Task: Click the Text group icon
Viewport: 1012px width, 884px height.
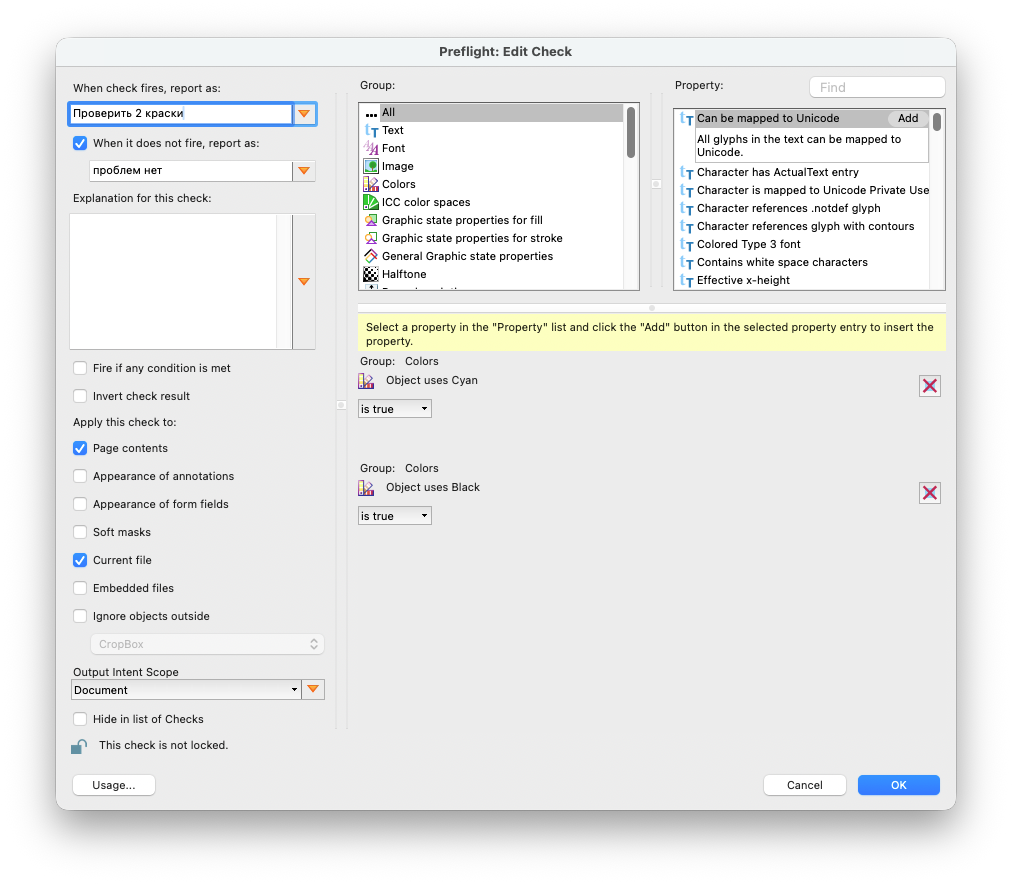Action: [x=370, y=130]
